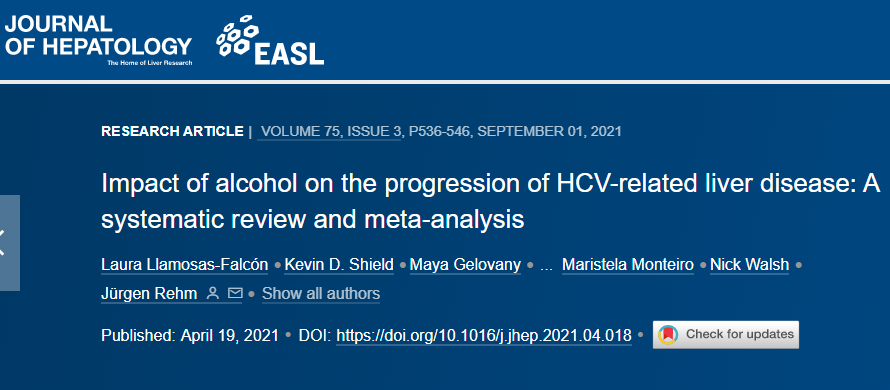Expand the hidden authors ellipsis
The width and height of the screenshot is (890, 390).
(x=547, y=265)
